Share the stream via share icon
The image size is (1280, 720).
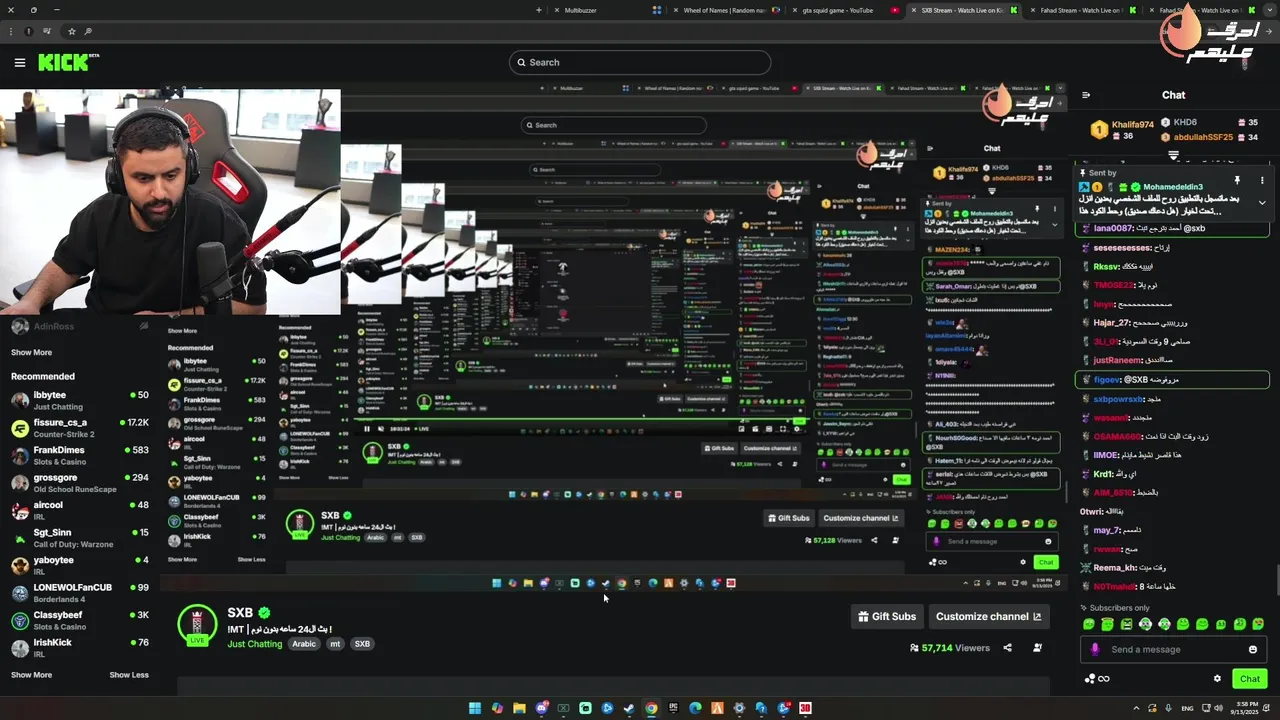[1007, 648]
